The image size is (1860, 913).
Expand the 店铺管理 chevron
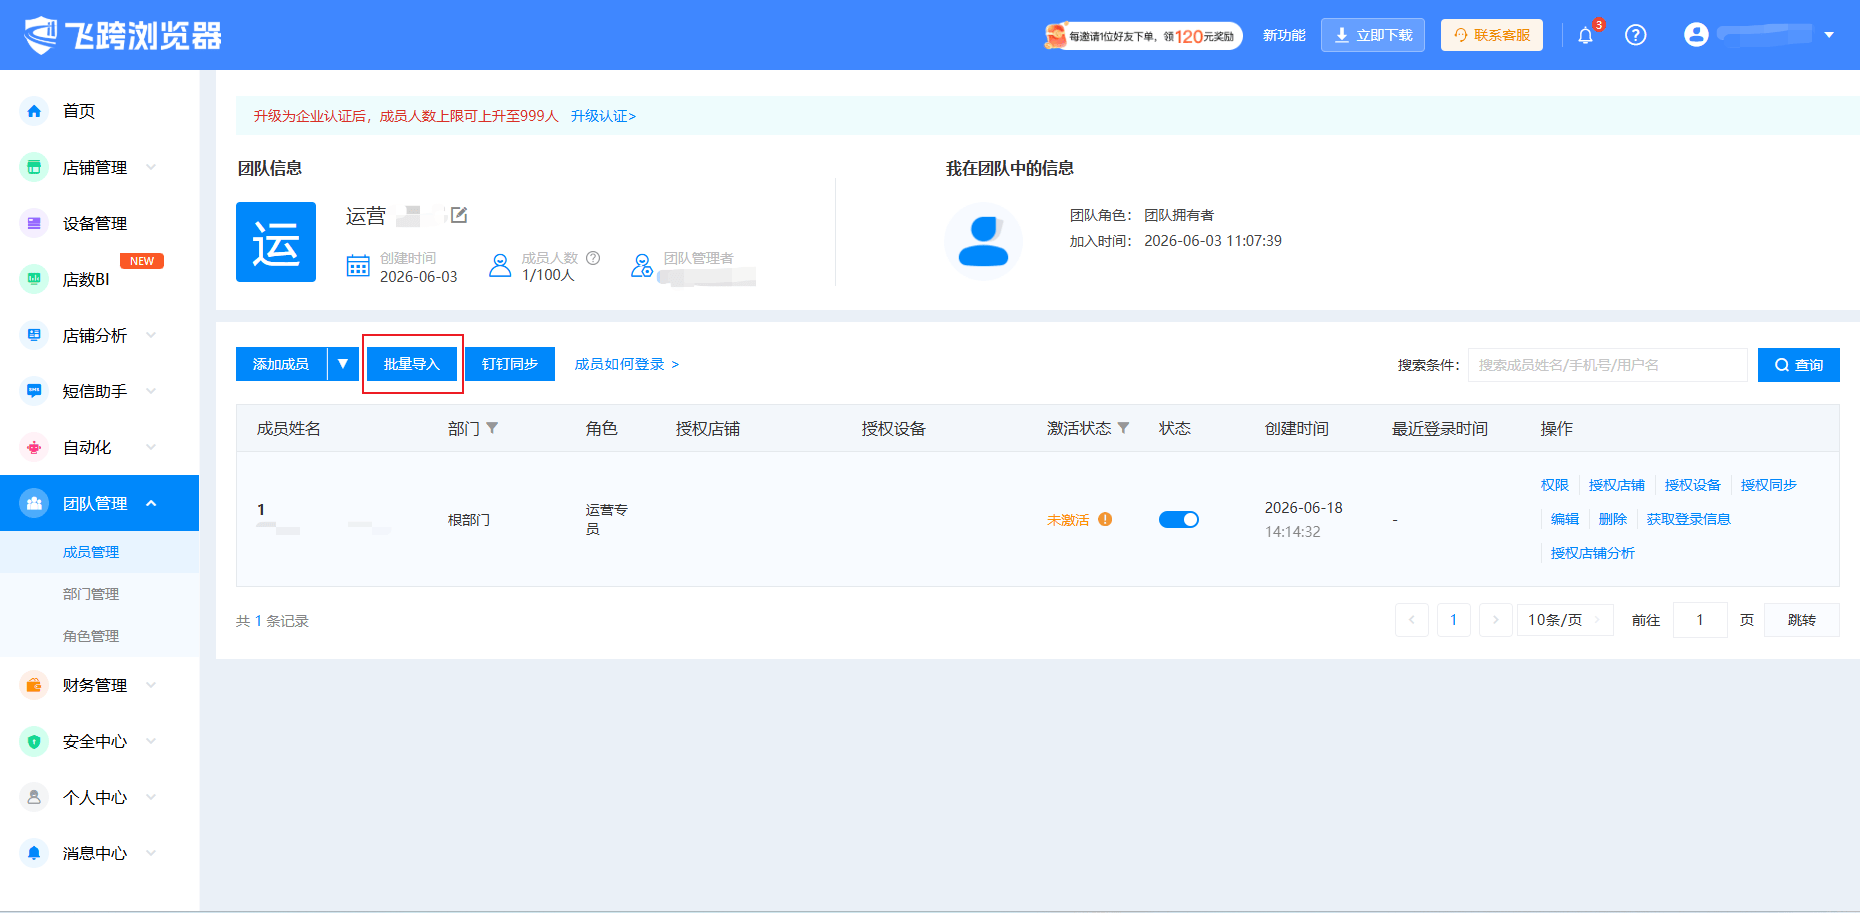pyautogui.click(x=151, y=167)
